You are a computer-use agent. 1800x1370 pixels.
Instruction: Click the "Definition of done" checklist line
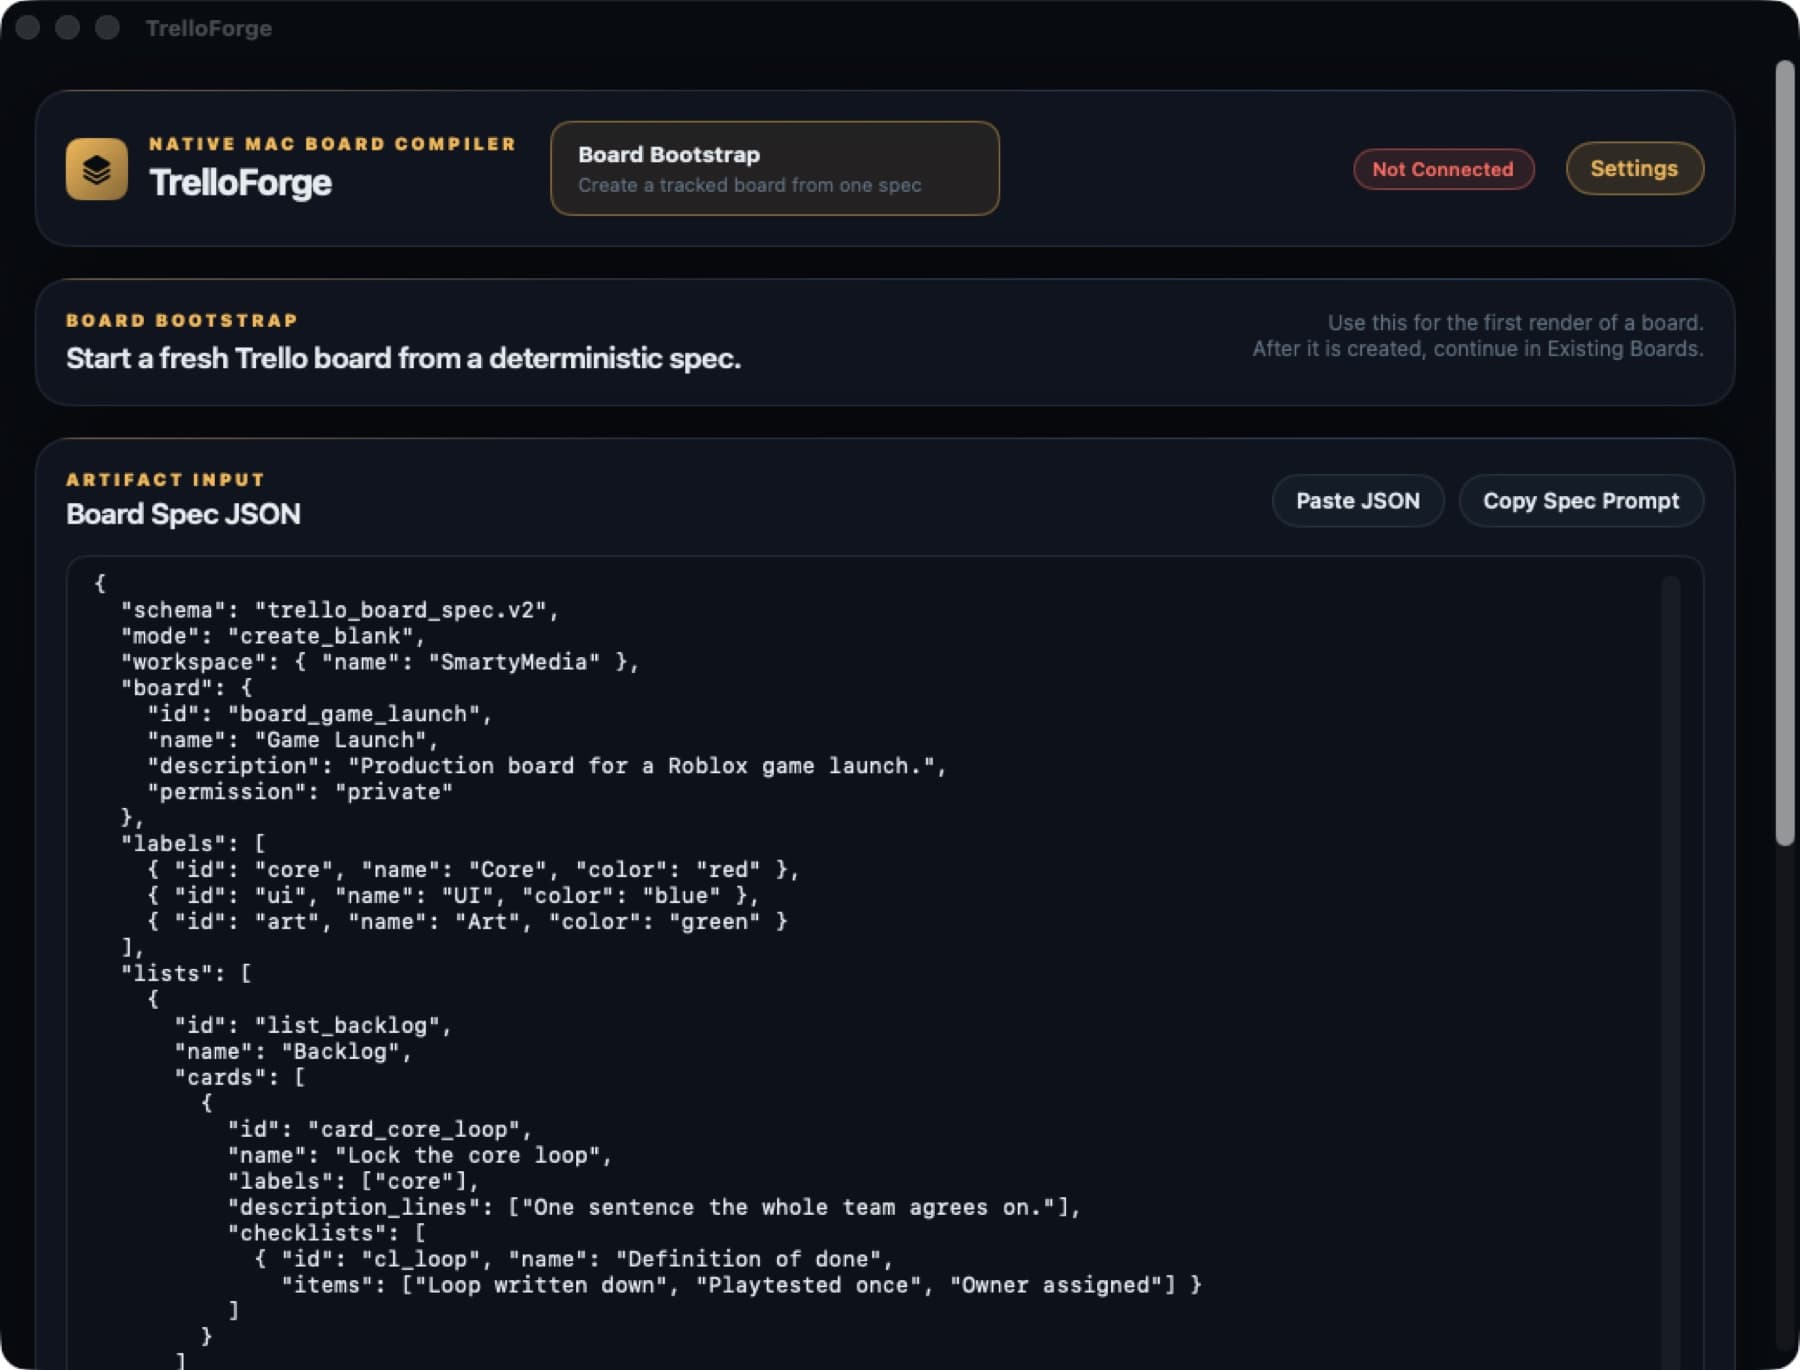574,1260
